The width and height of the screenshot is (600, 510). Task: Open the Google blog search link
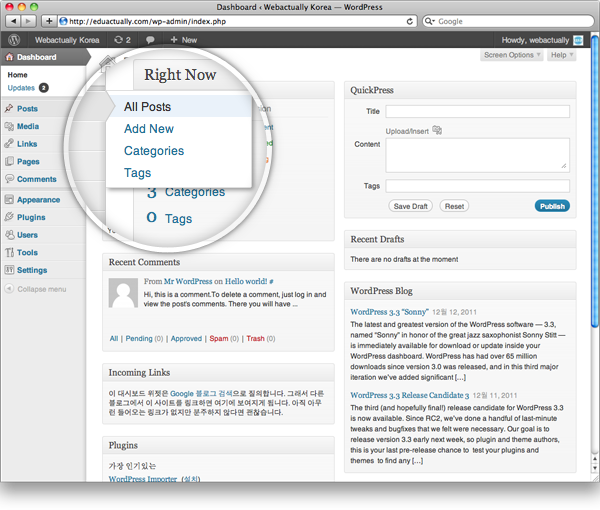click(201, 393)
